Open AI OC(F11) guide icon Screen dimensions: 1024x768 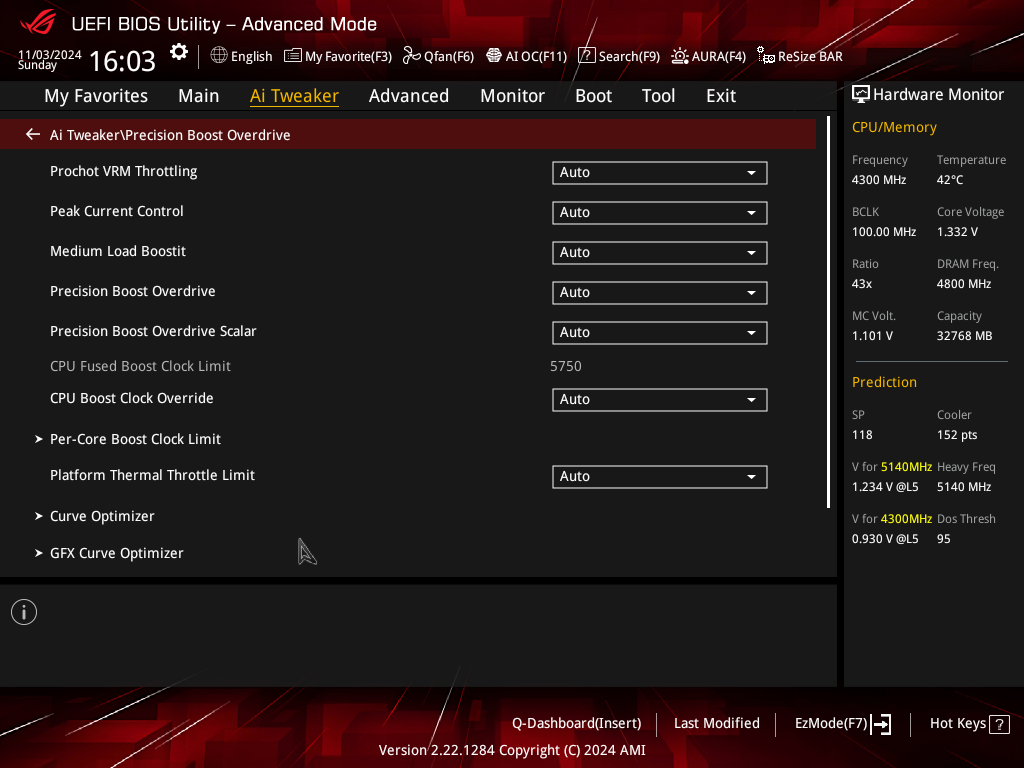494,56
